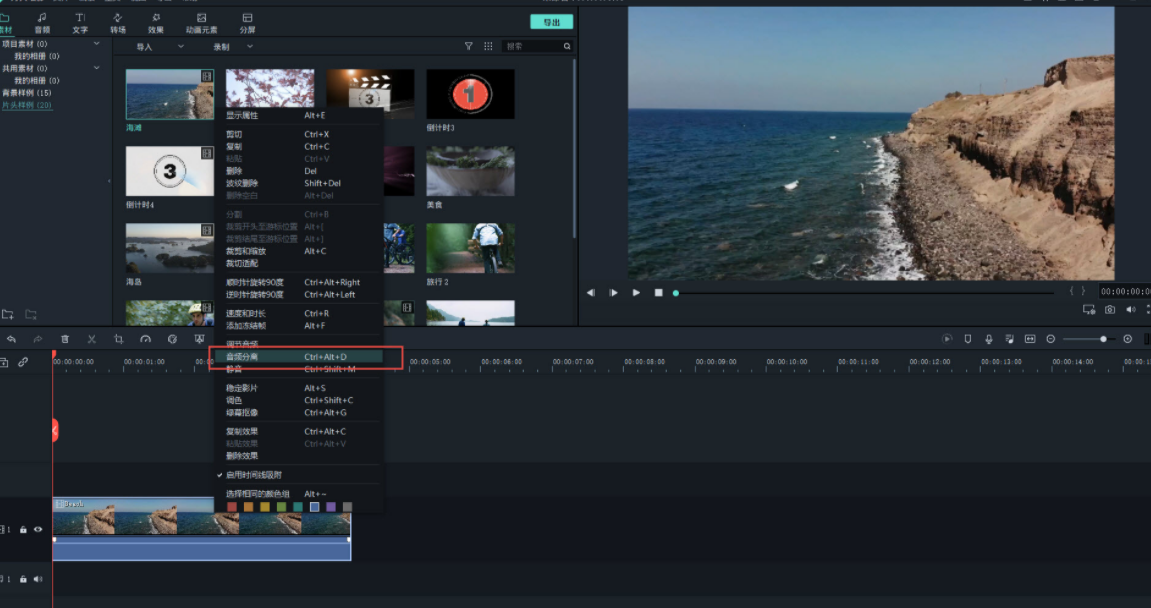Pick the purple color group swatch
1151x608 pixels.
[330, 507]
